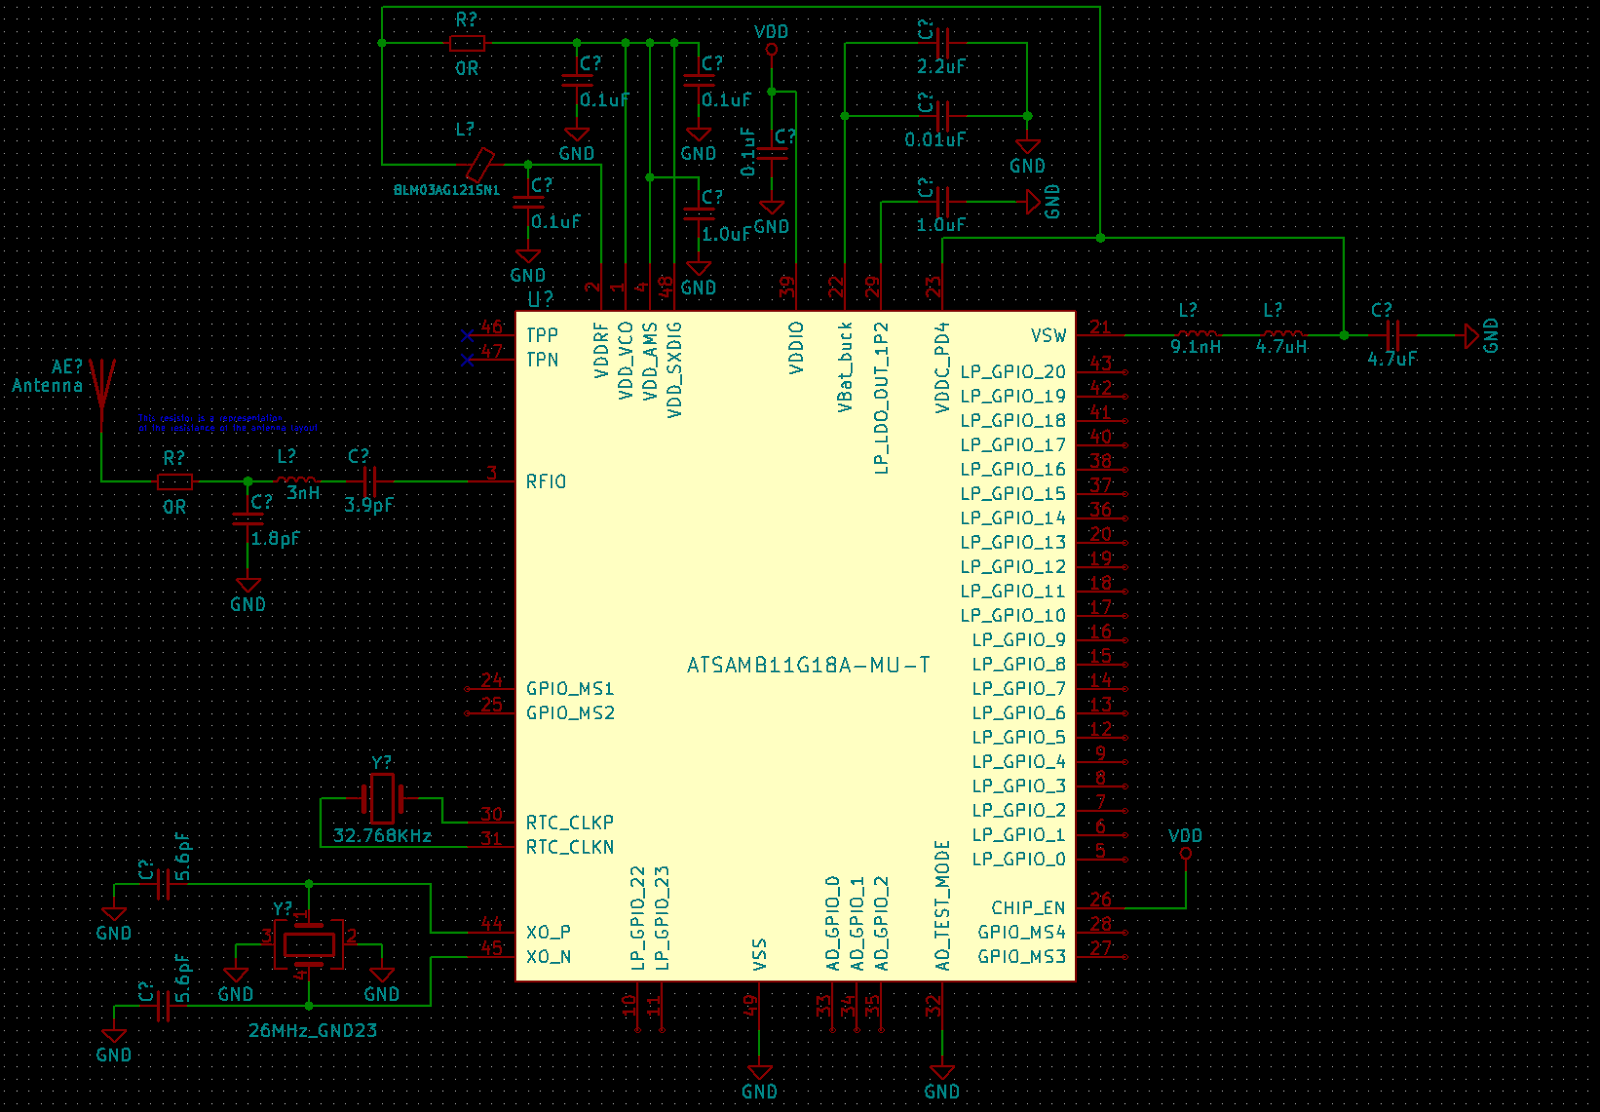
Task: Select the GPIO_MS2 pin label
Action: coord(570,713)
